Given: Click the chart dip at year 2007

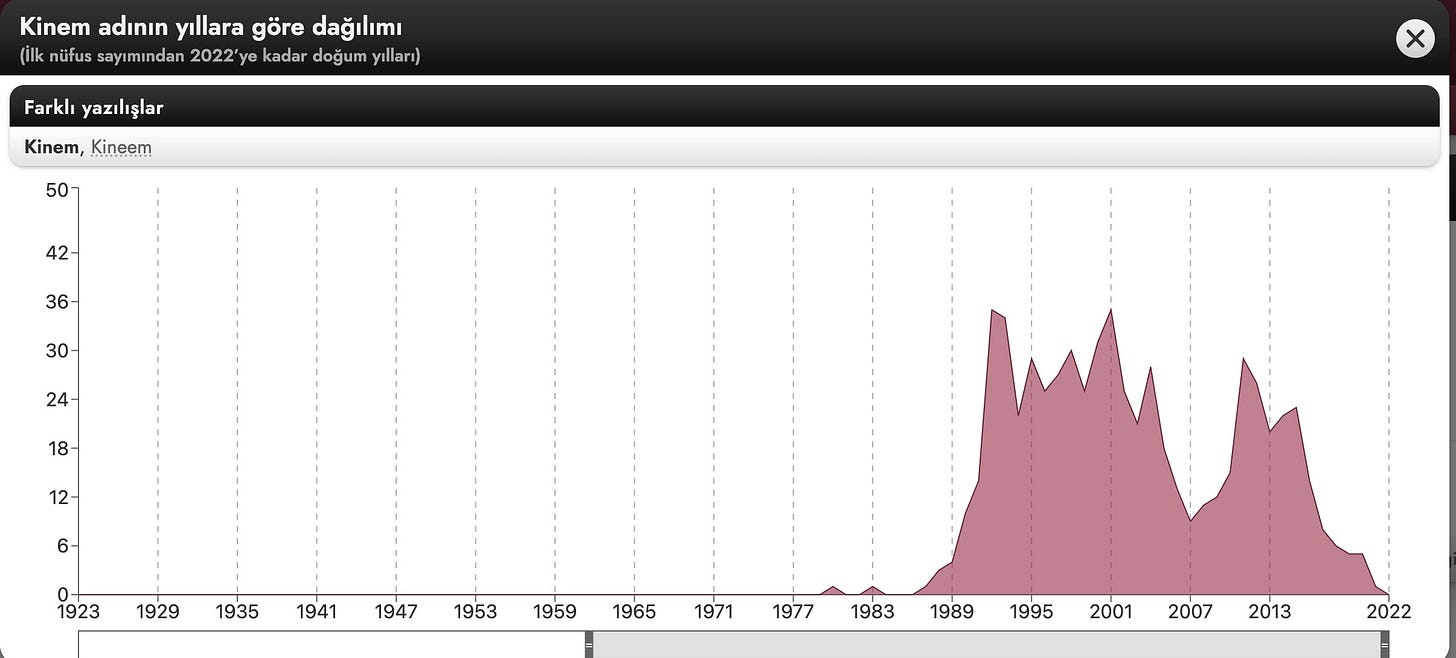Looking at the screenshot, I should click(x=1190, y=521).
